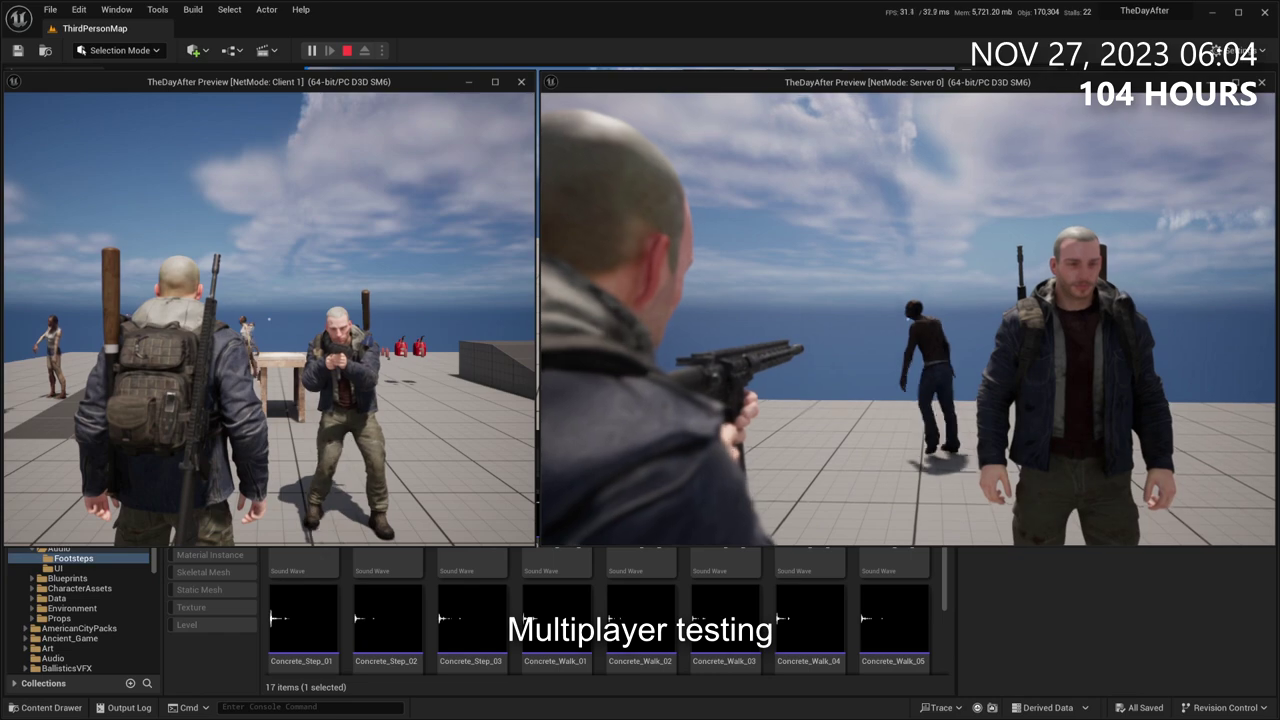The width and height of the screenshot is (1280, 720).
Task: Open the Build menu
Action: (x=193, y=9)
